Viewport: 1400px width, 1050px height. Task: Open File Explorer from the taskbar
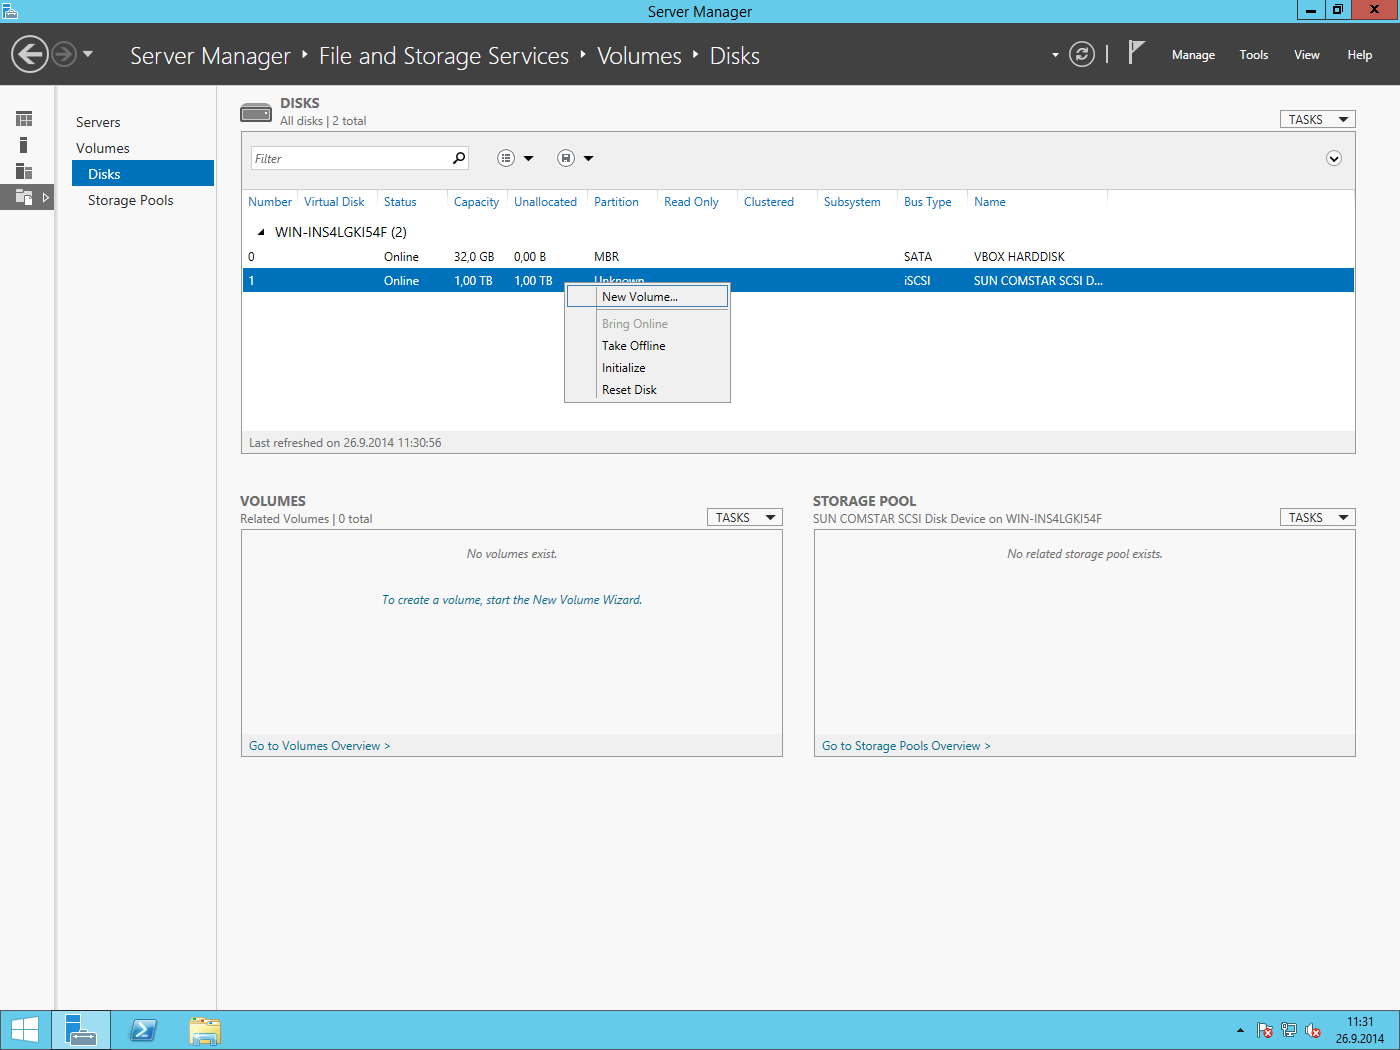tap(205, 1030)
